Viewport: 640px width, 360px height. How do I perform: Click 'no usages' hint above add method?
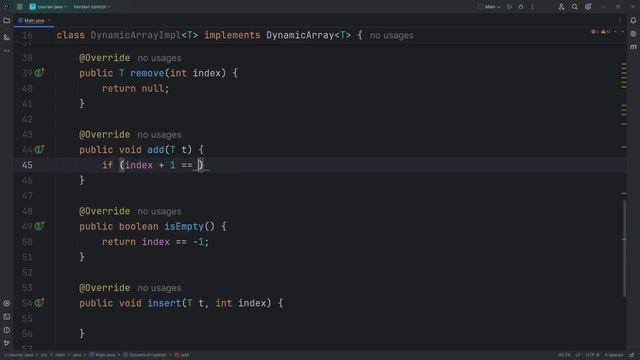(159, 135)
